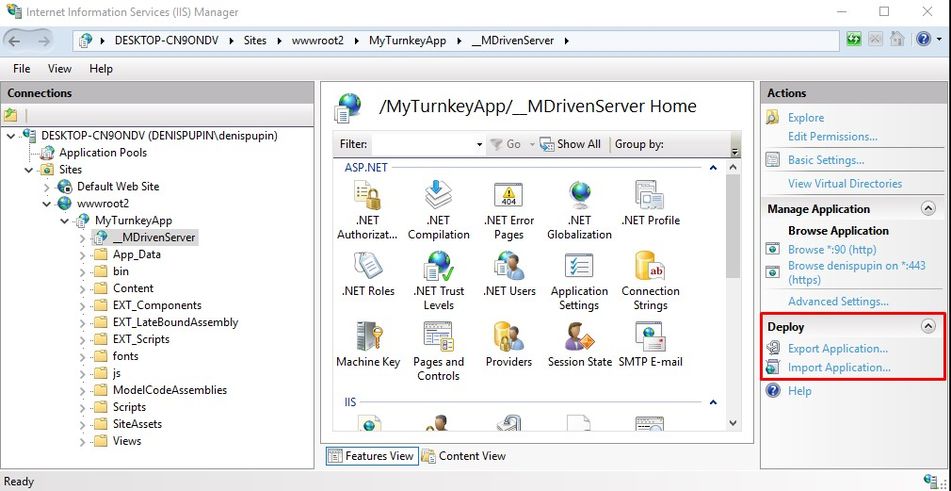Viewport: 951px width, 491px height.
Task: Collapse the Deploy section chevron
Action: (928, 326)
